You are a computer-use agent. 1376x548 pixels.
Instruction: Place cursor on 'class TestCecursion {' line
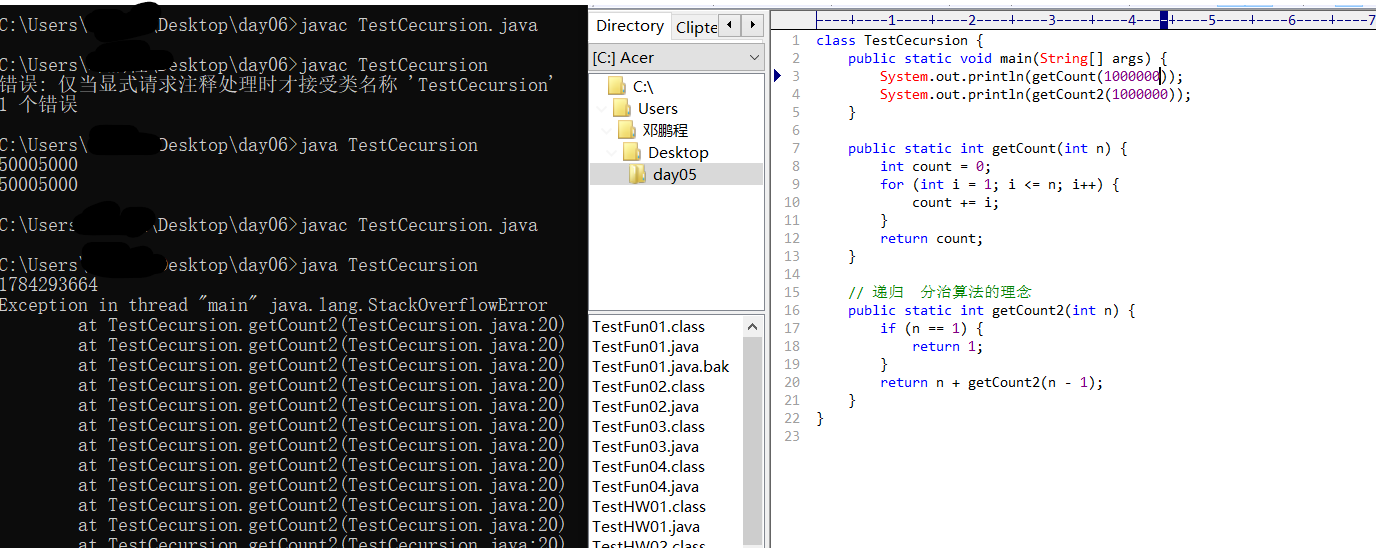pyautogui.click(x=899, y=40)
